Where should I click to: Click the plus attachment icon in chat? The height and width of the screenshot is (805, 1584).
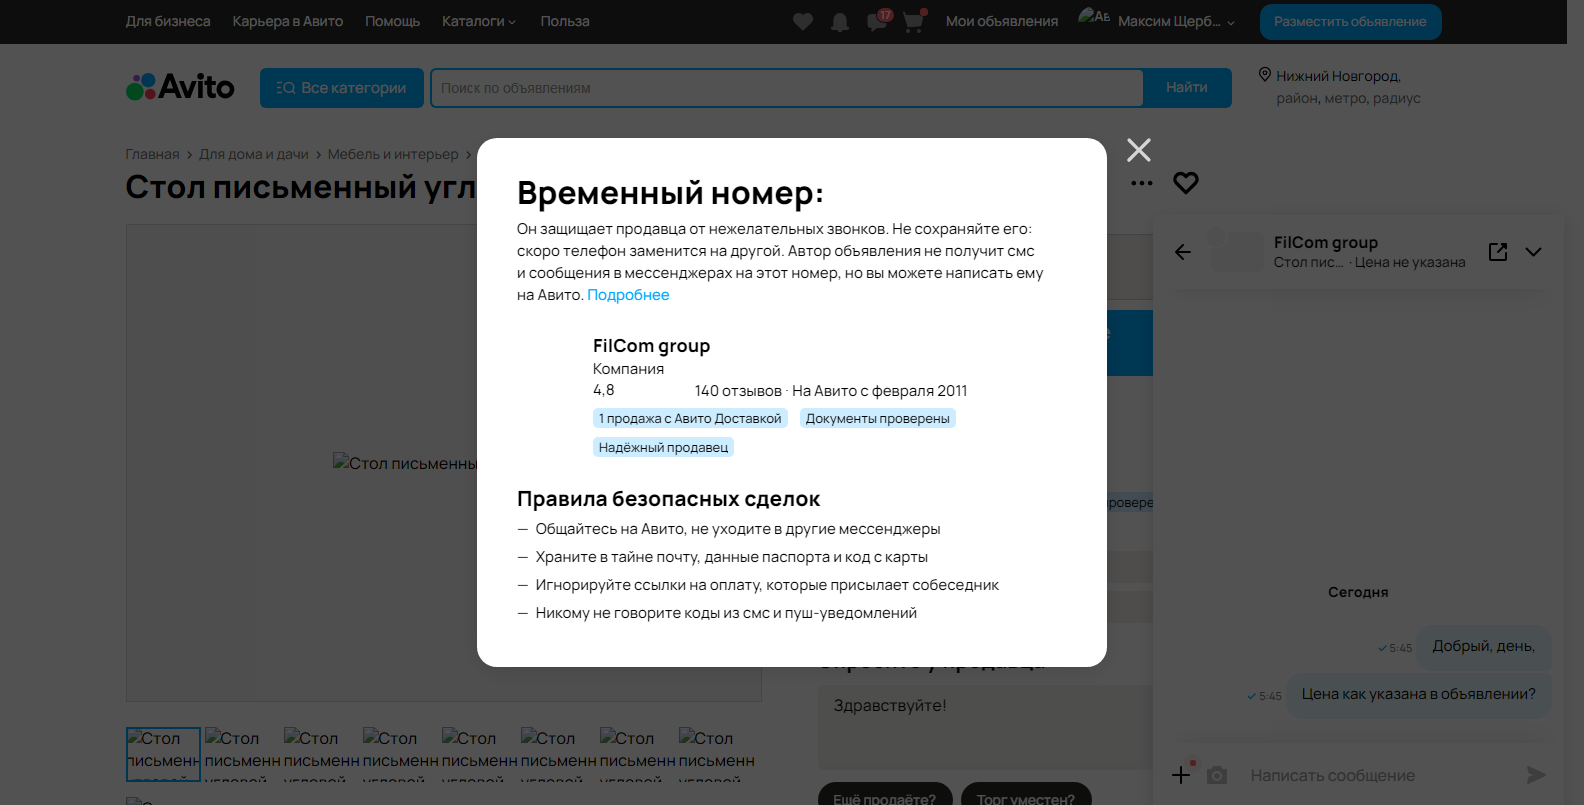point(1181,775)
